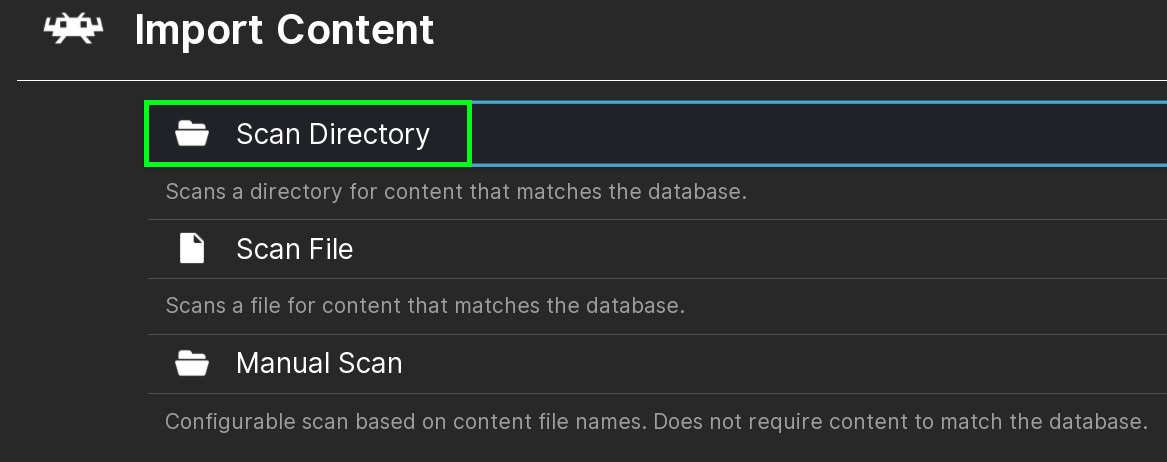This screenshot has height=462, width=1167.
Task: Select the Scan File entry
Action: pyautogui.click(x=294, y=248)
